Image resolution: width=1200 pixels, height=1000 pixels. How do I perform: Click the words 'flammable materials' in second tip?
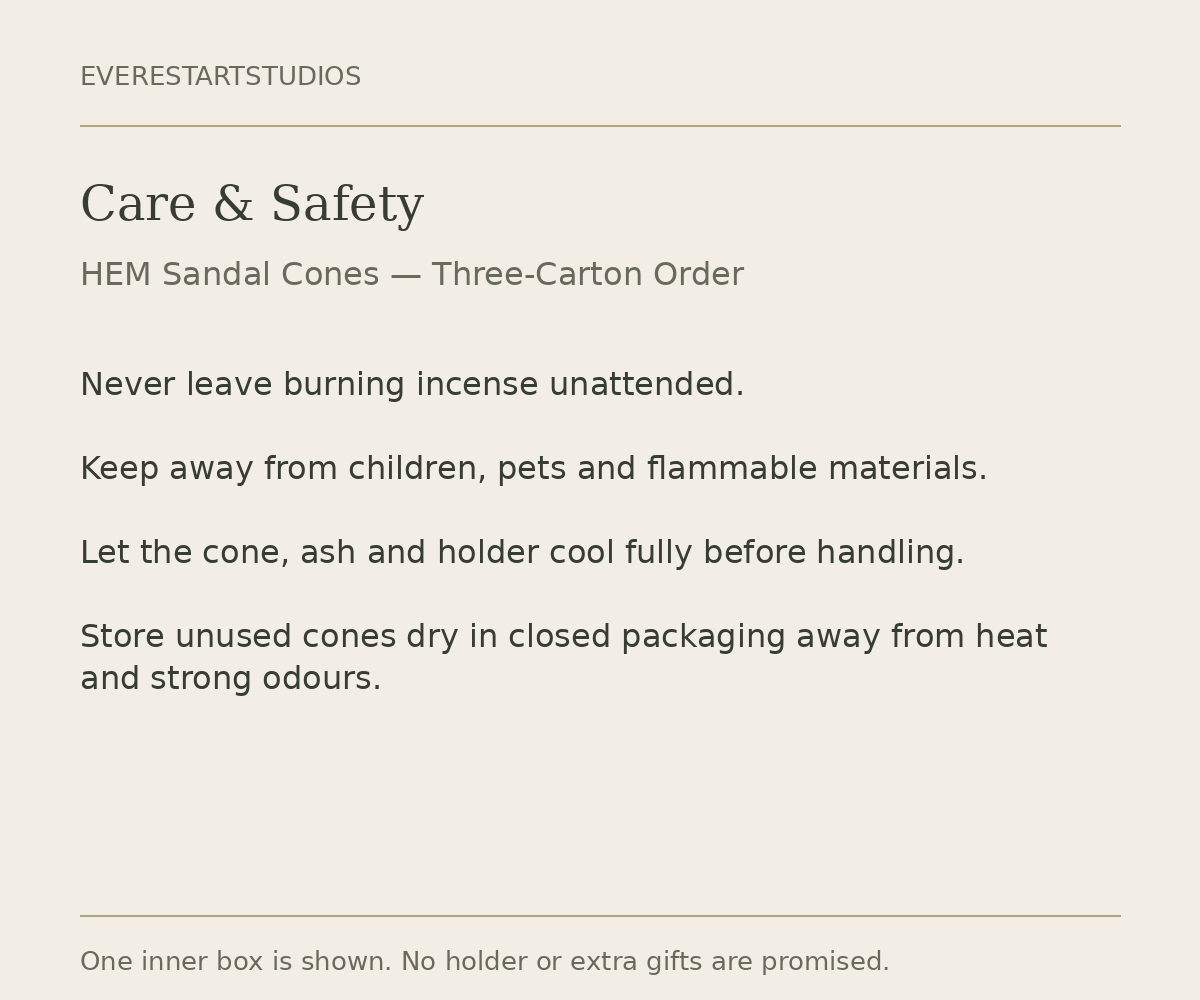pos(813,469)
